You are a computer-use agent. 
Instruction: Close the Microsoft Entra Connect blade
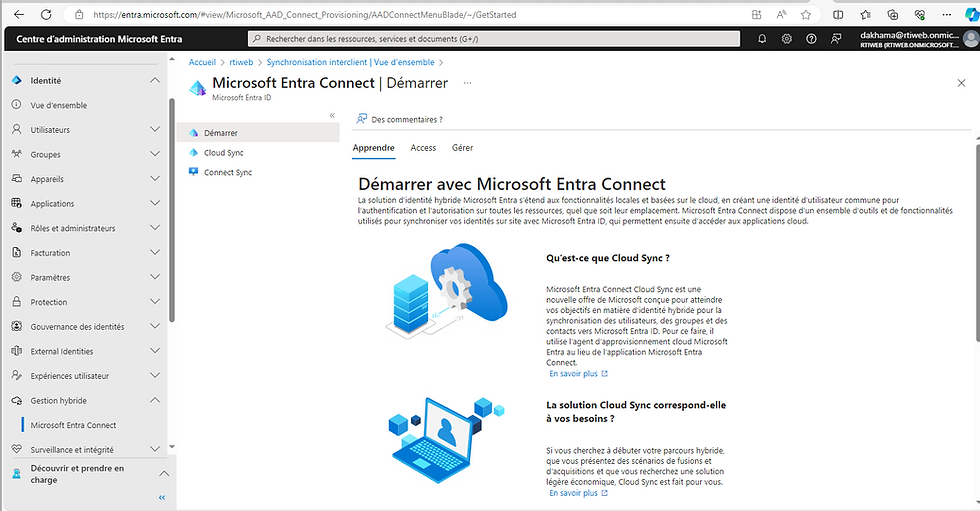tap(961, 83)
